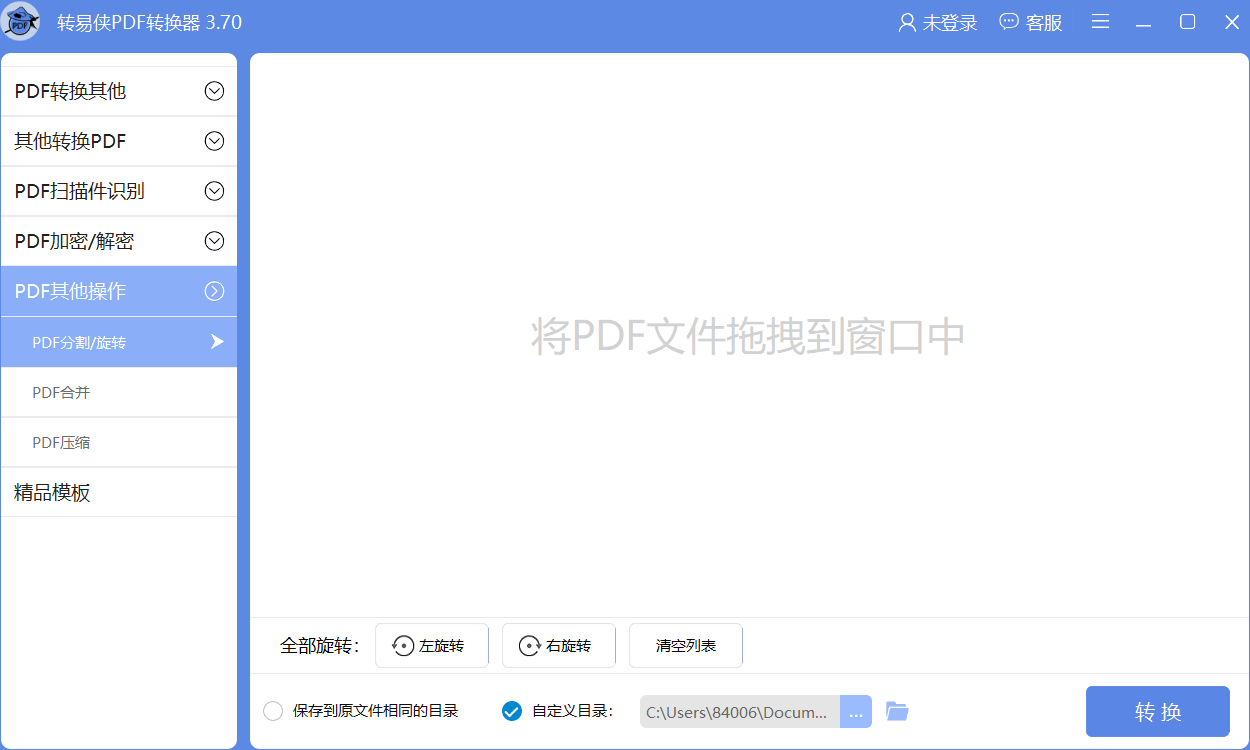Select PDF压缩 menu item
This screenshot has height=750, width=1250.
pyautogui.click(x=119, y=442)
